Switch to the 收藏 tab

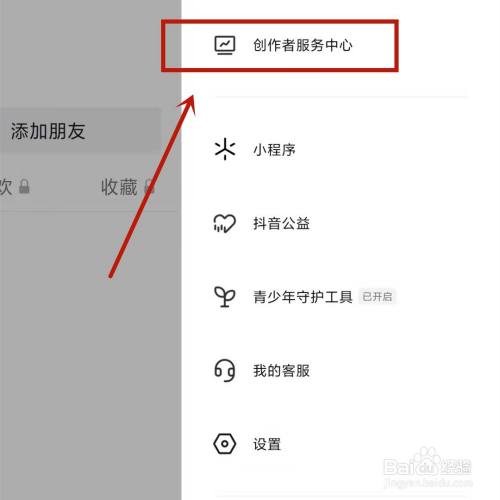click(119, 187)
